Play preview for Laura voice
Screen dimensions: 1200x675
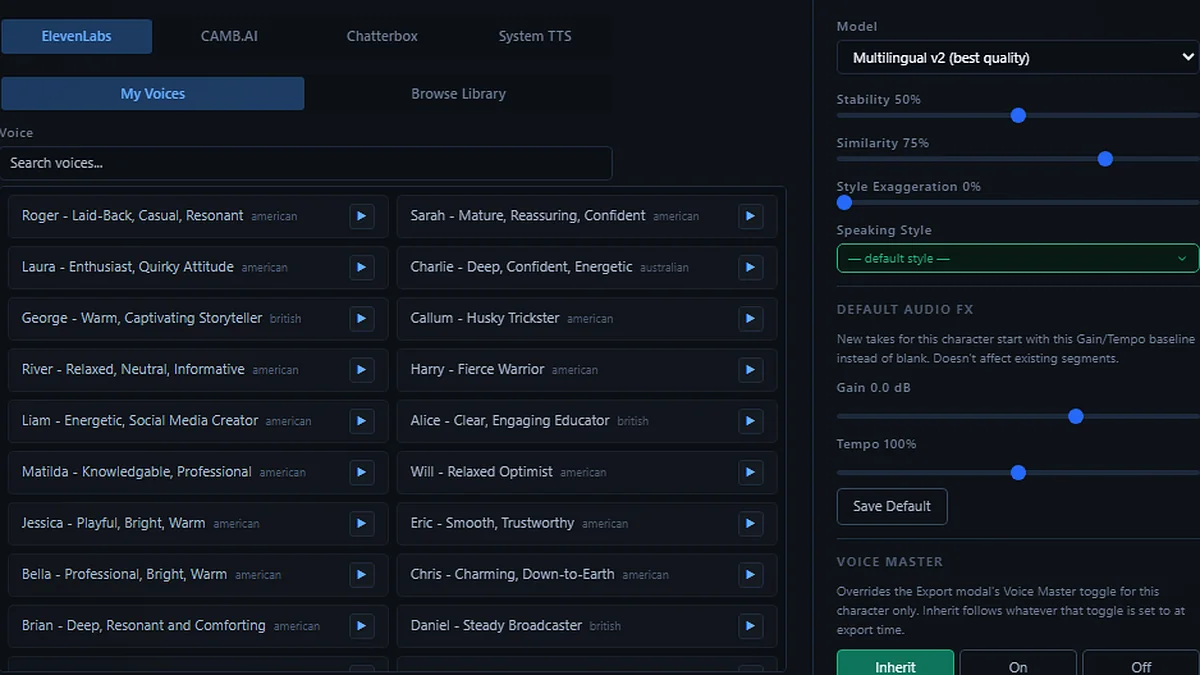click(x=361, y=267)
